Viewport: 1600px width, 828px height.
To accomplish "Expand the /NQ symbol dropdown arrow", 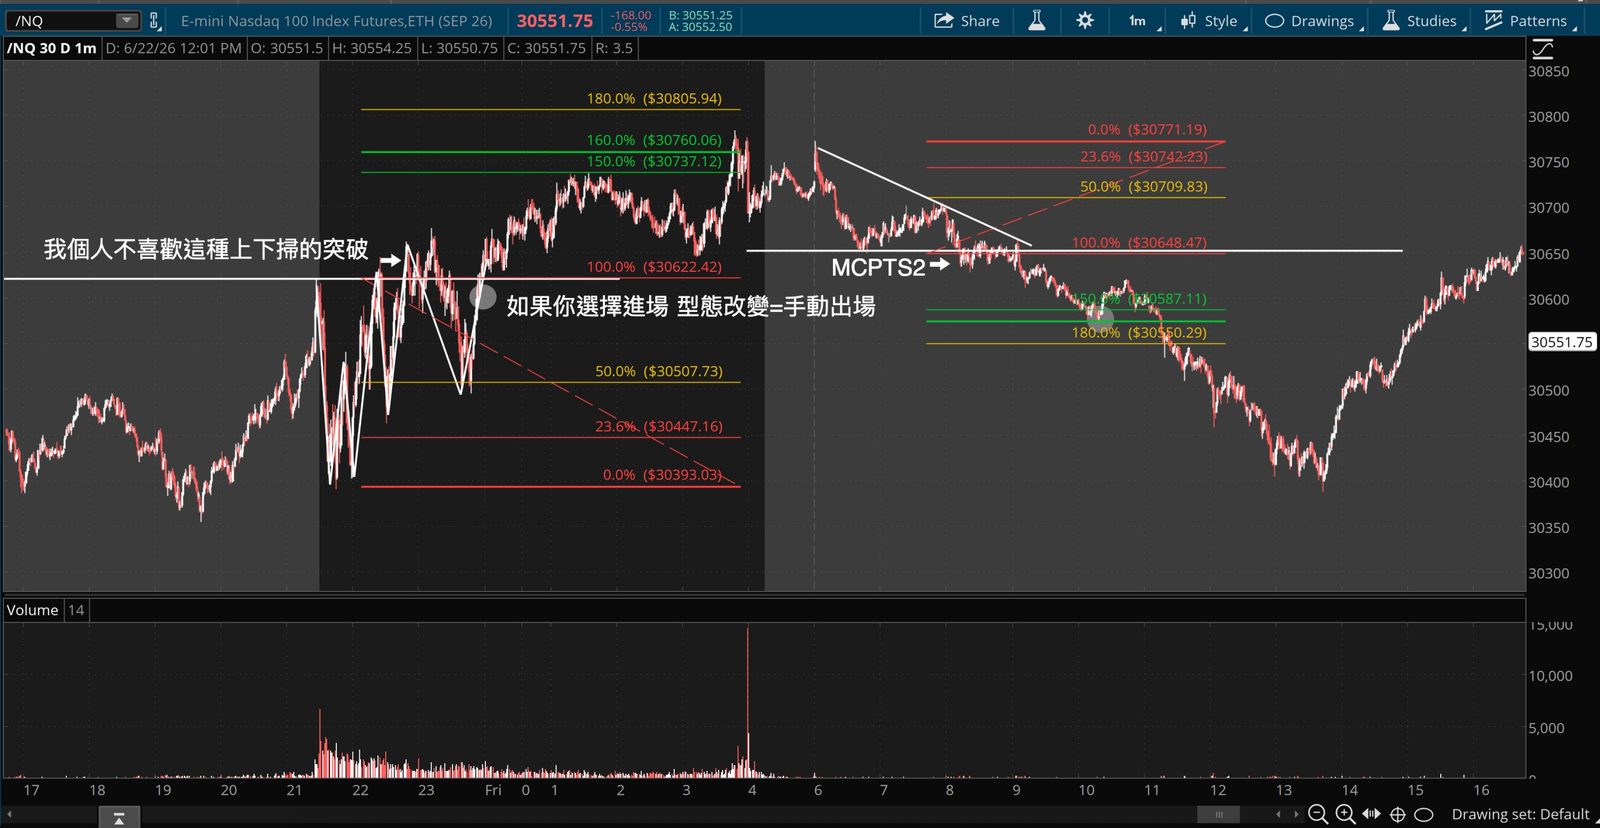I will (126, 20).
